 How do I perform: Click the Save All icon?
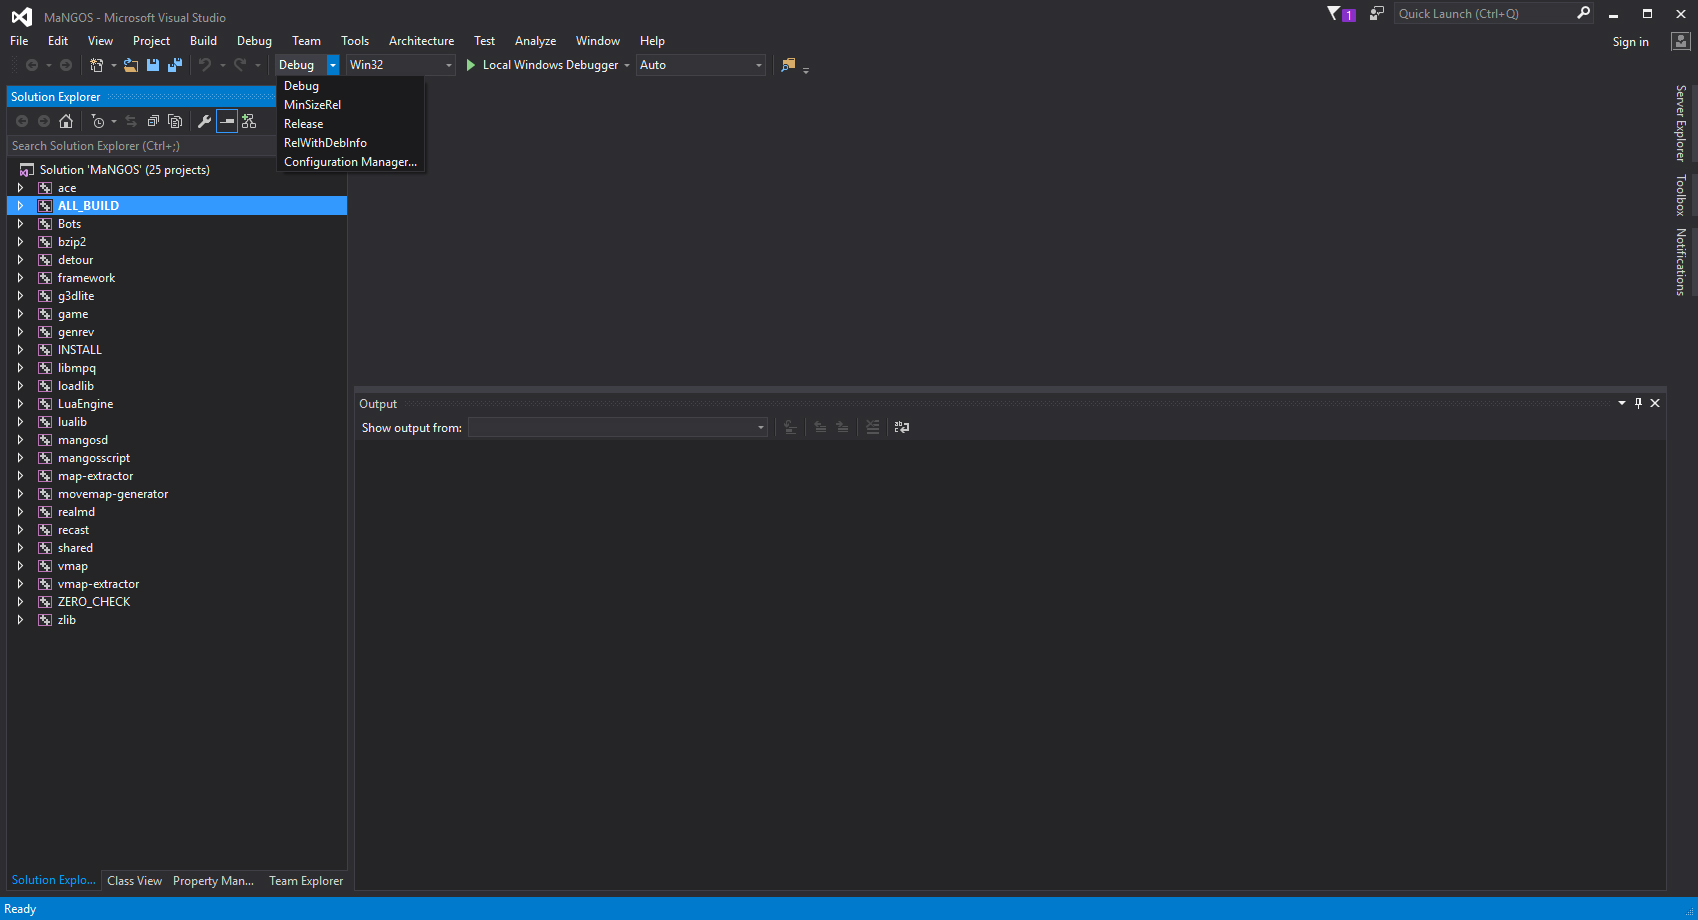point(175,65)
